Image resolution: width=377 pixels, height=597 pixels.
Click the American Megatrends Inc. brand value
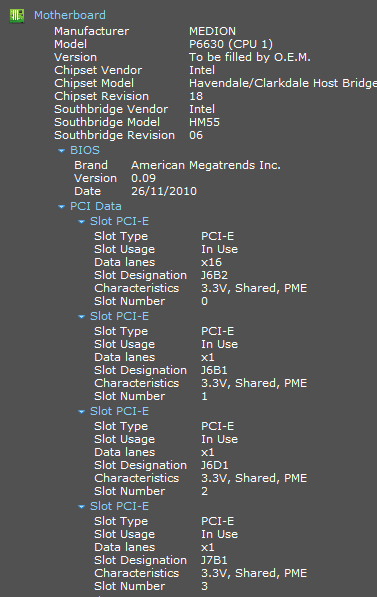(206, 165)
